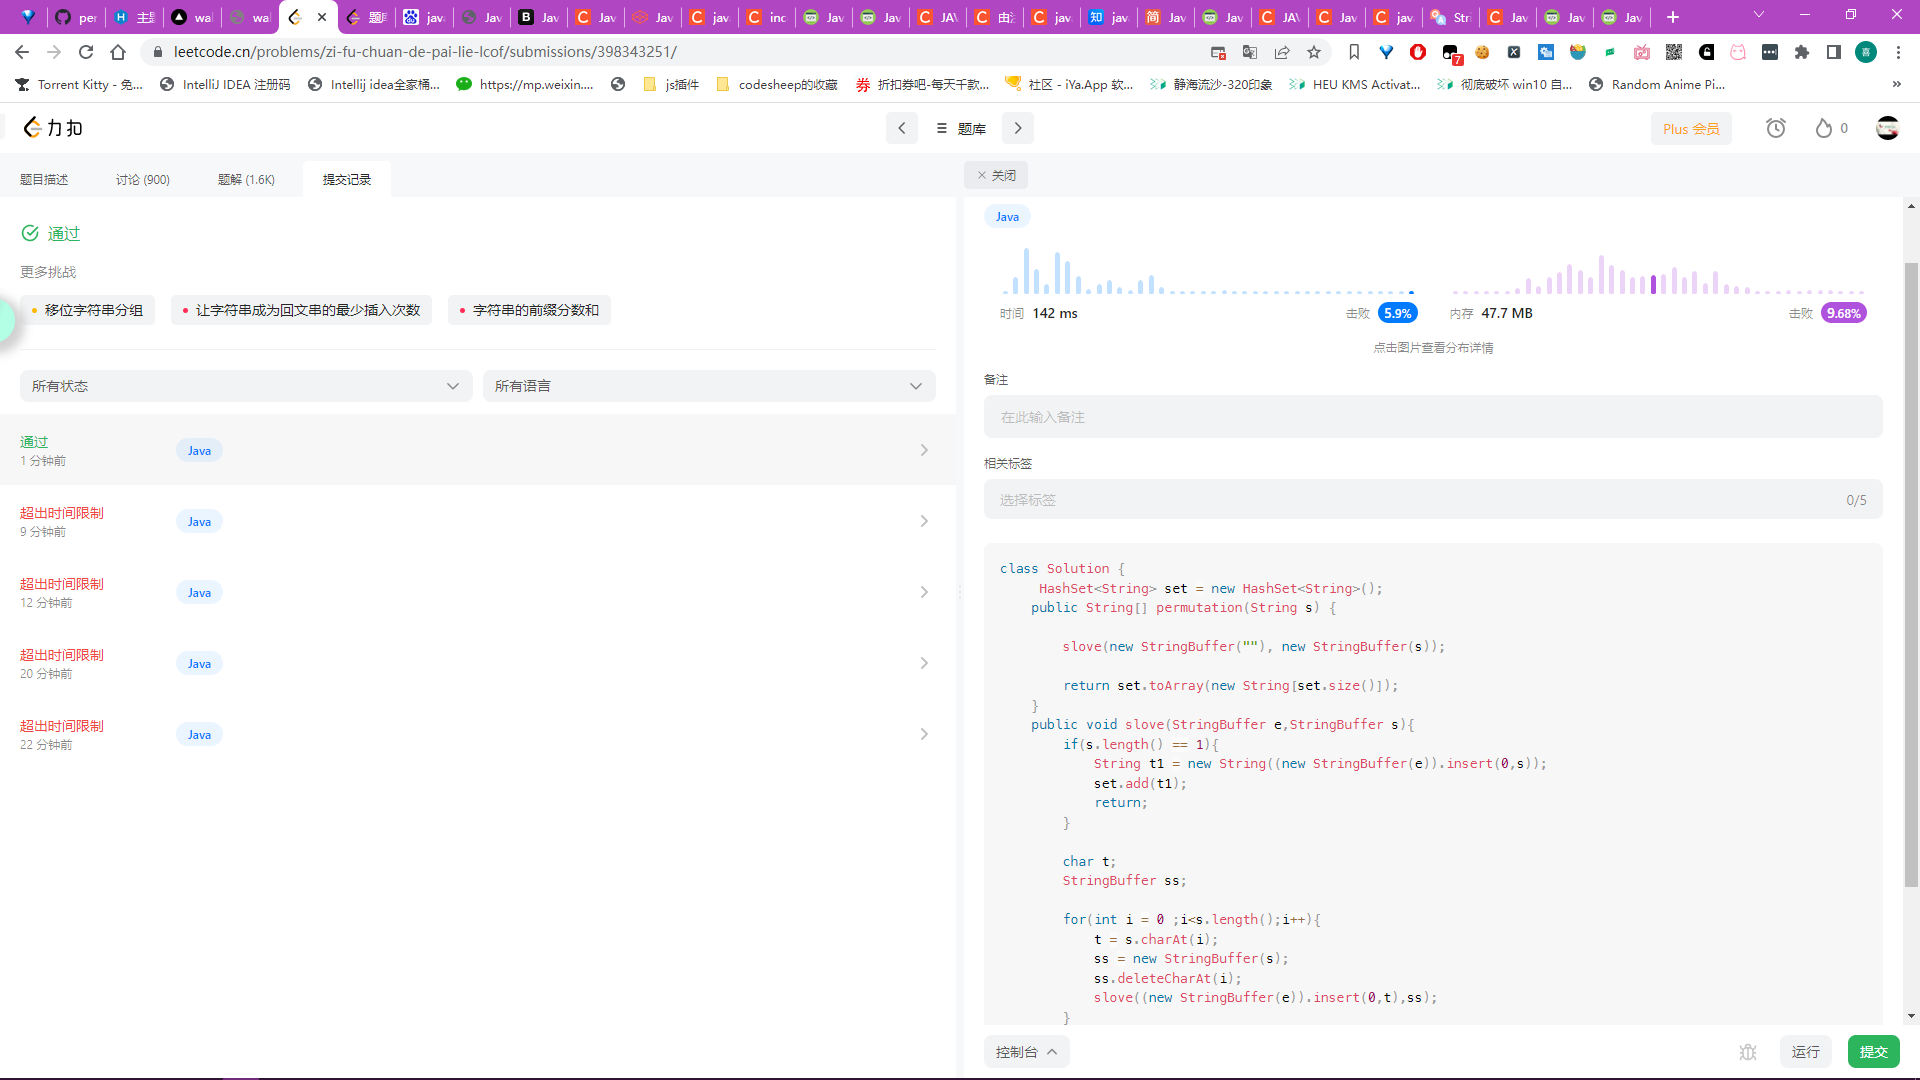The width and height of the screenshot is (1920, 1080).
Task: Go to the previous problem arrow
Action: (901, 128)
